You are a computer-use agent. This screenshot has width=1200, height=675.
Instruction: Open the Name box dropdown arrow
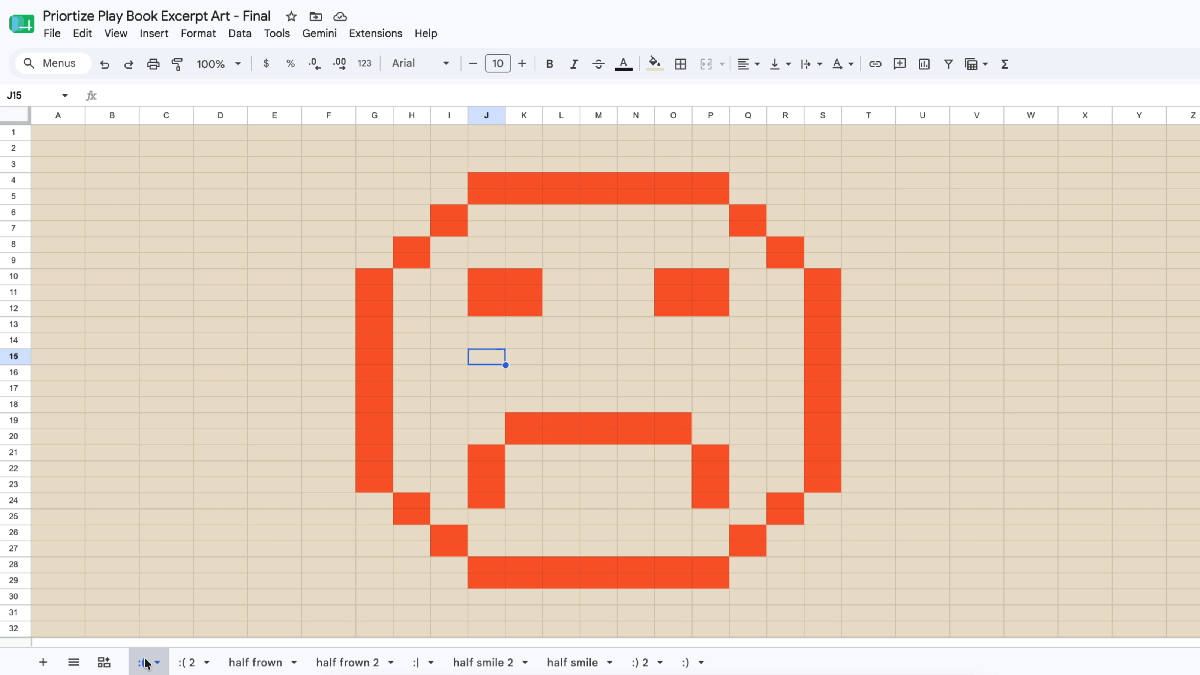65,96
